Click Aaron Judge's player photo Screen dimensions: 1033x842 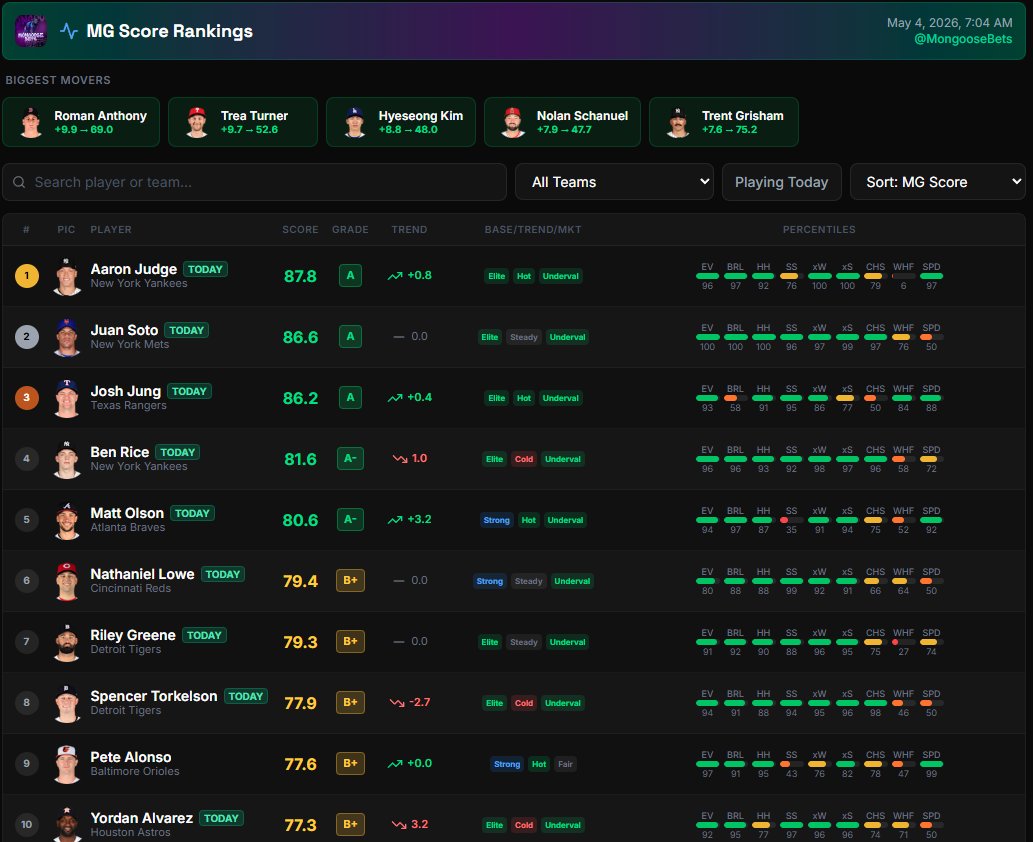(x=67, y=276)
